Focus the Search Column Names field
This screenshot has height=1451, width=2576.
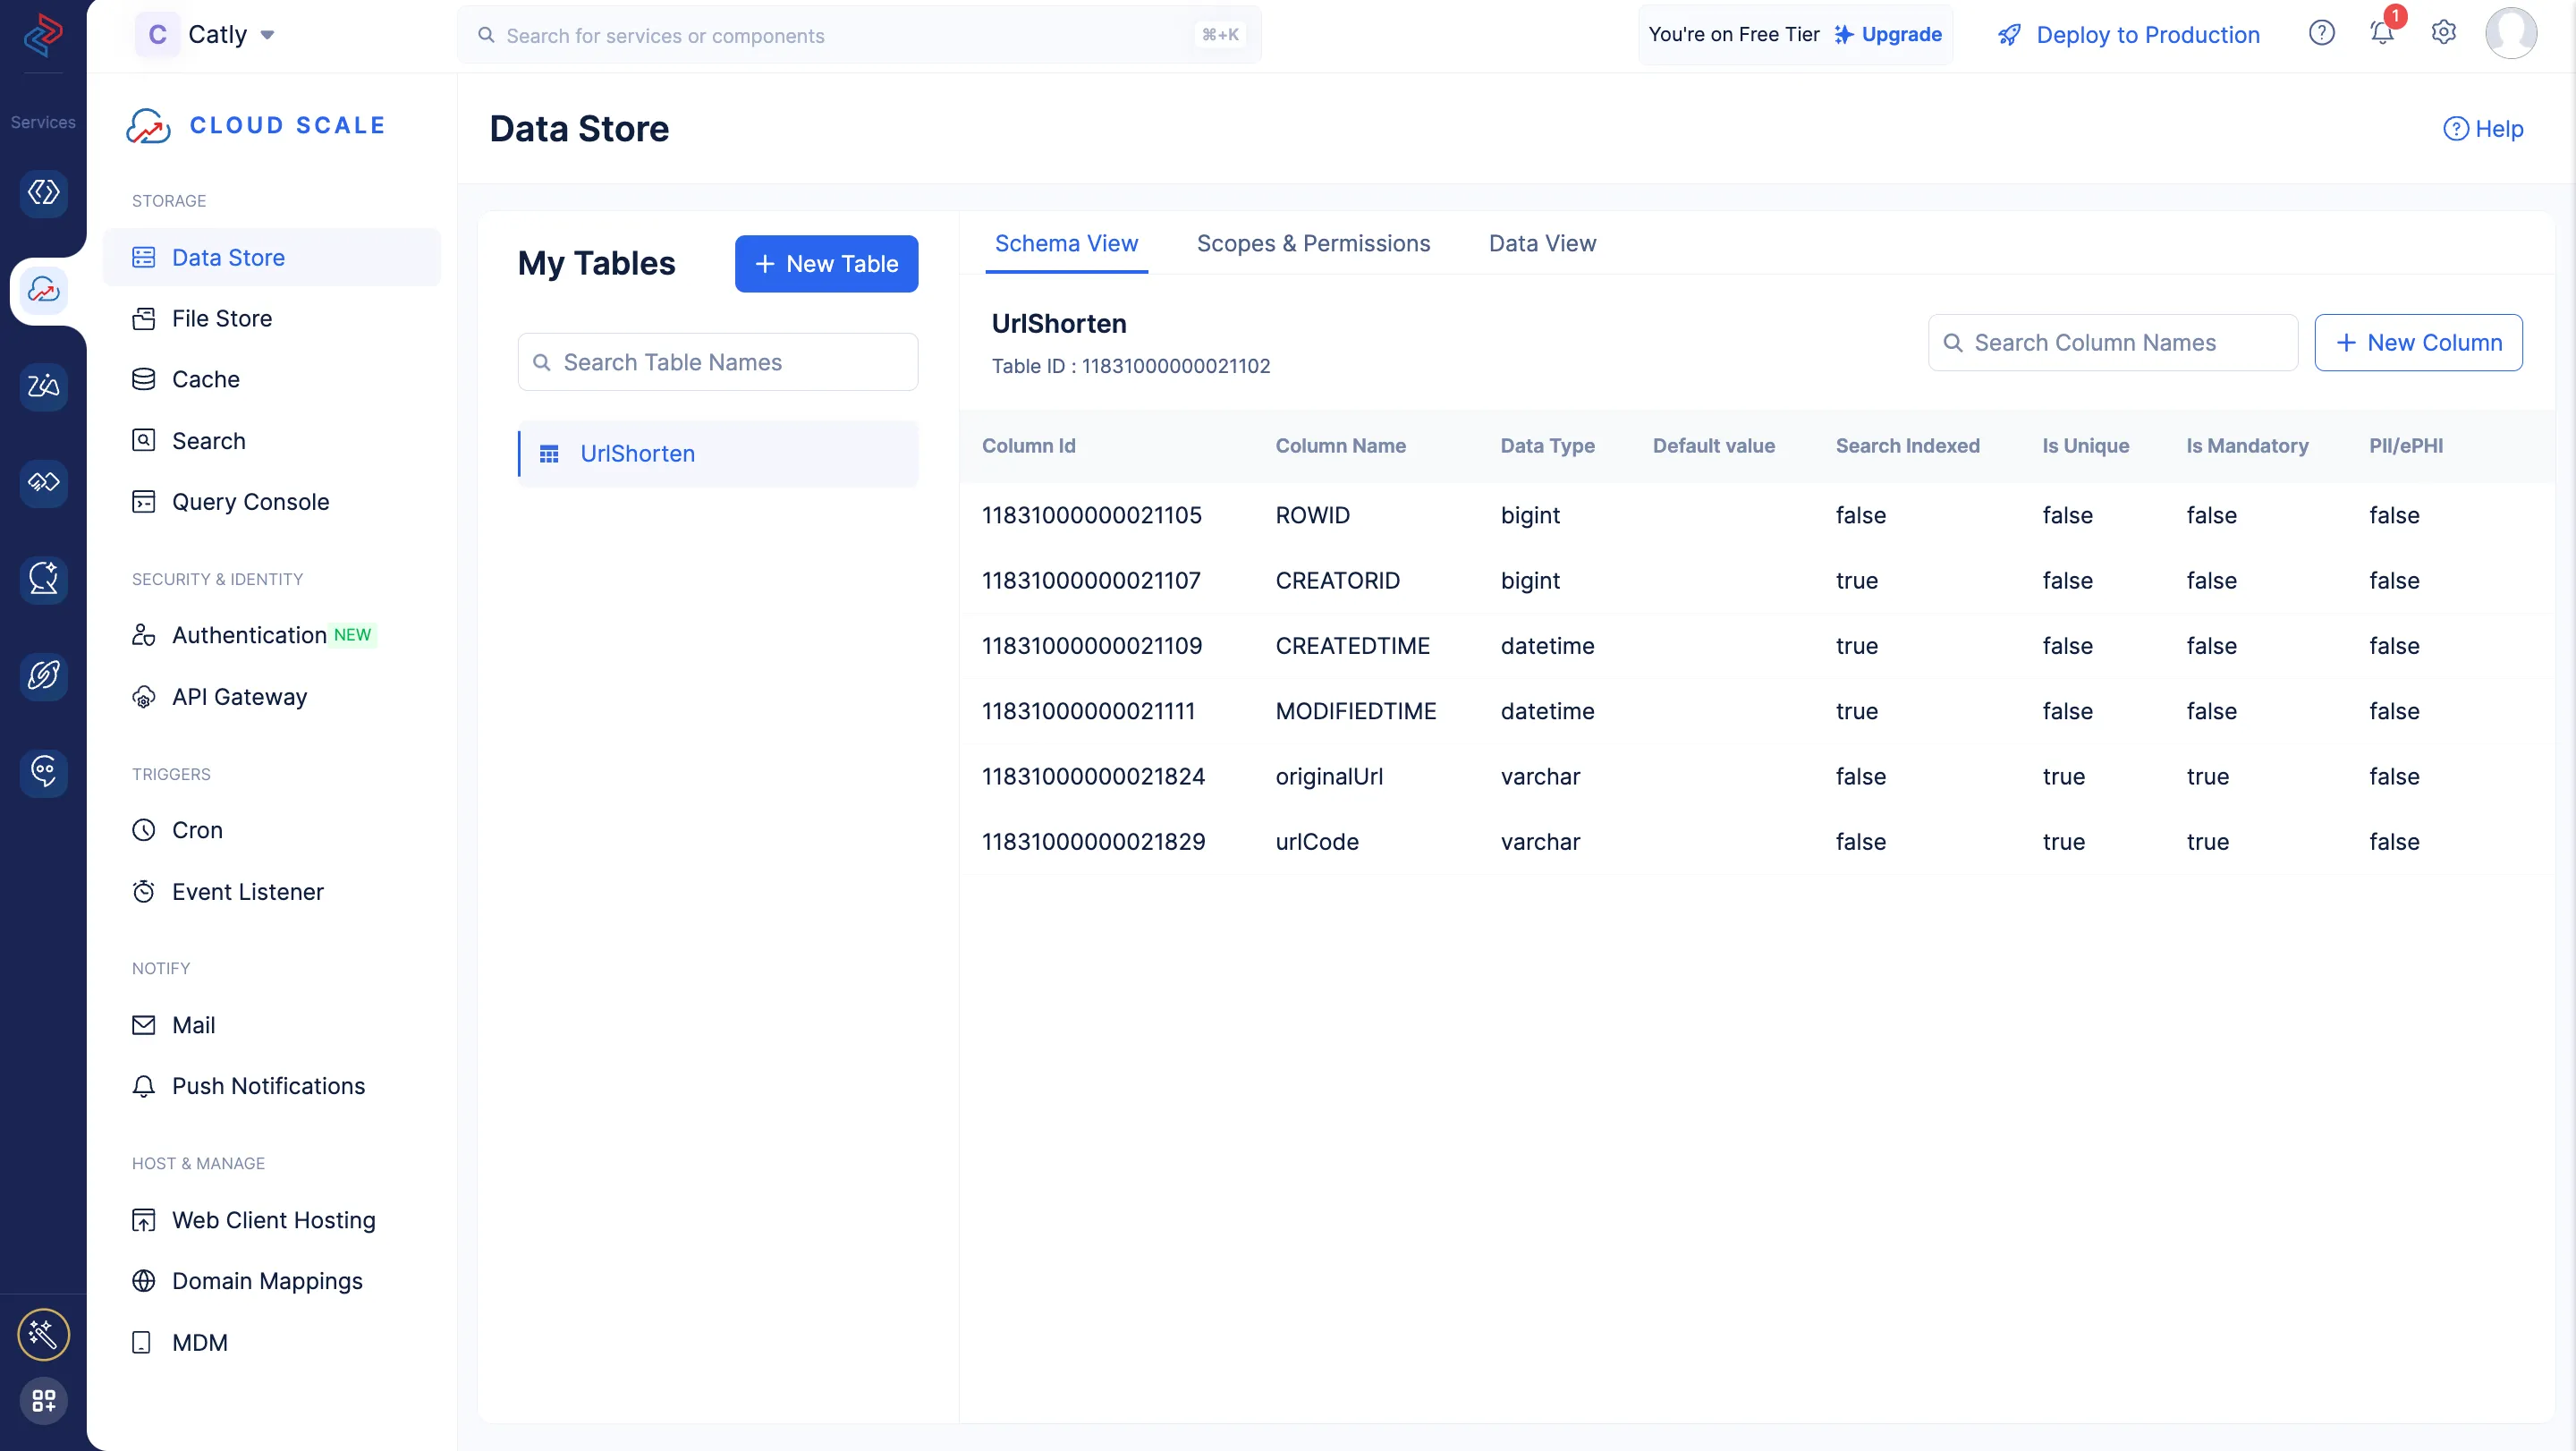(x=2112, y=343)
